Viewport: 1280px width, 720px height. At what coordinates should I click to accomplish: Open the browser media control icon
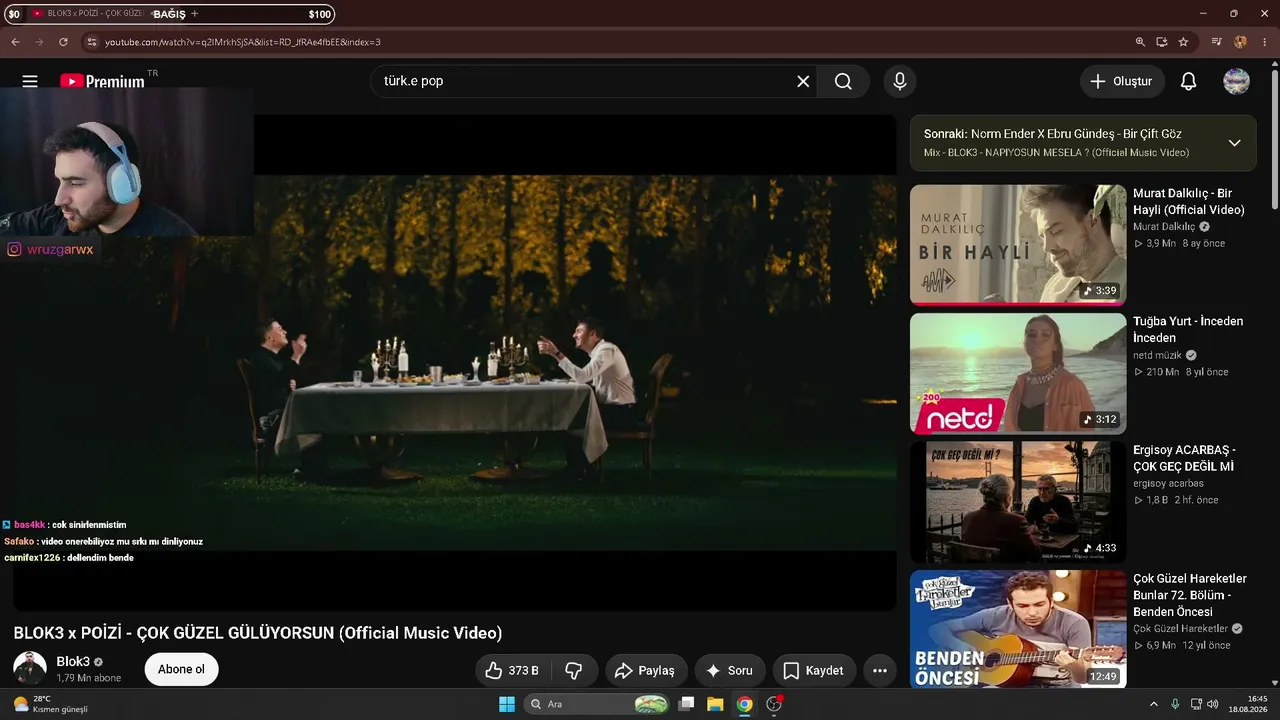[x=1216, y=42]
